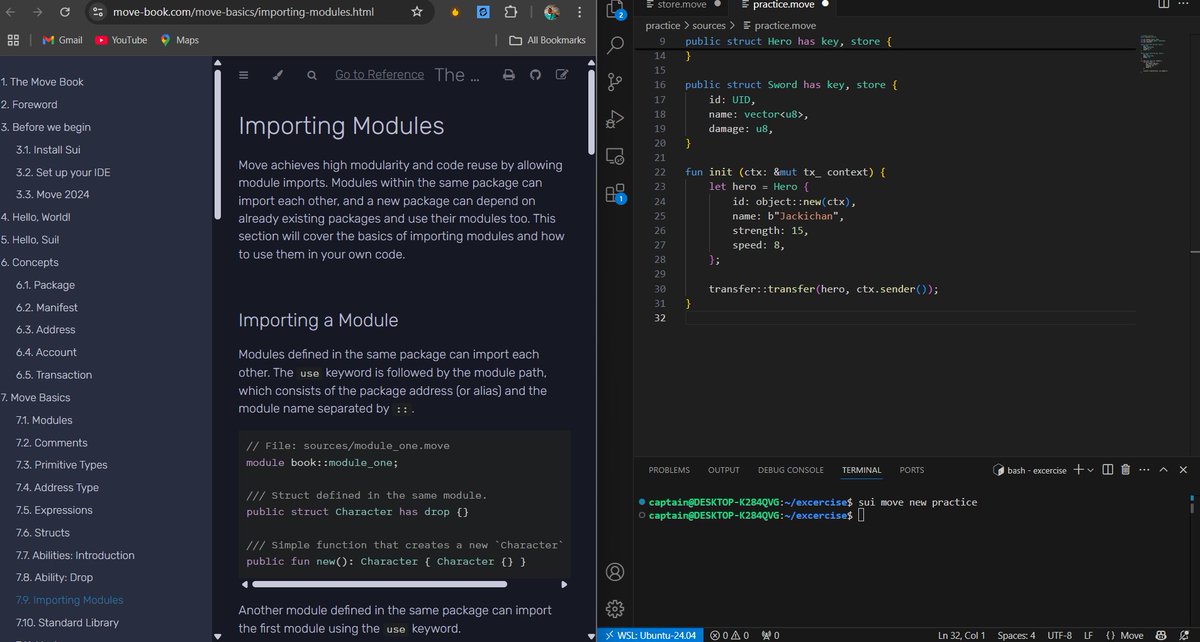
Task: Open the Chrome profile avatar
Action: (x=551, y=13)
